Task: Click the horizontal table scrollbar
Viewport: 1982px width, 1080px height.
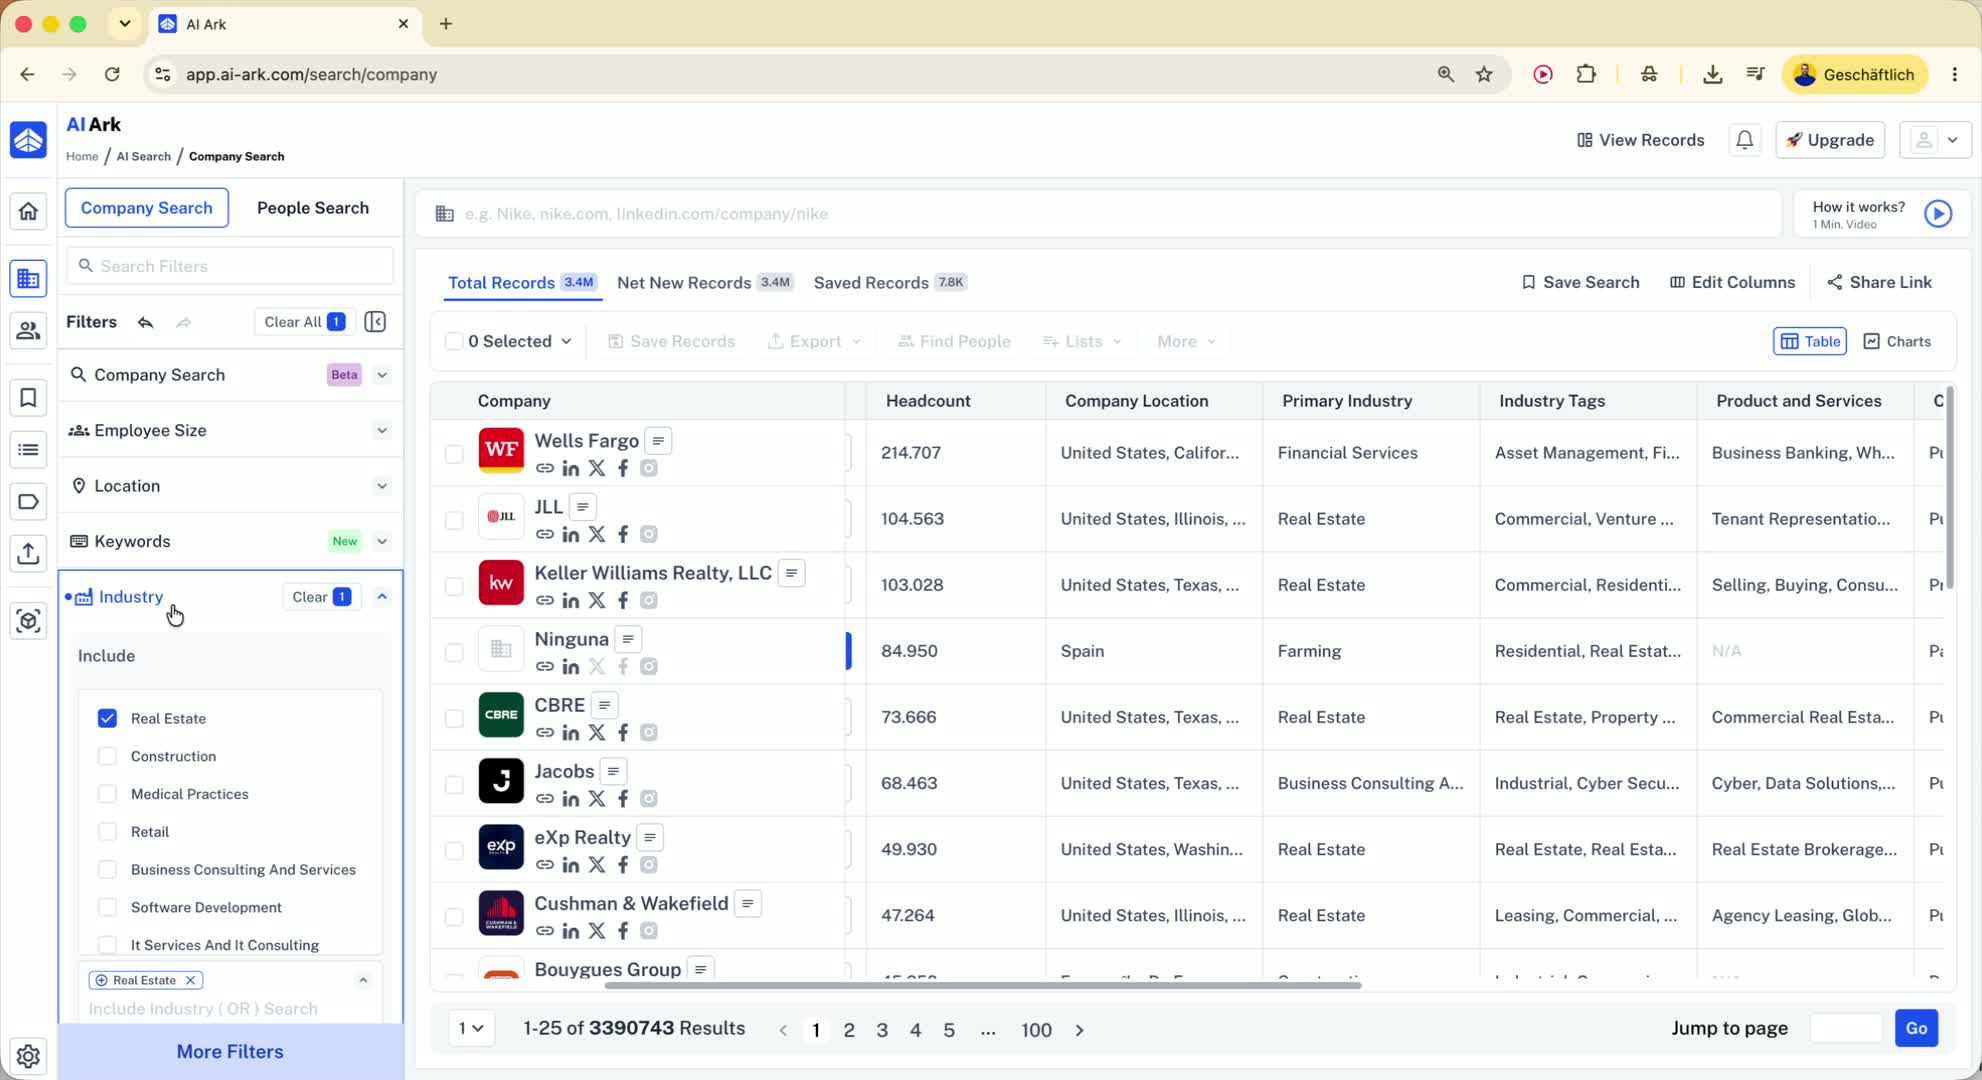Action: point(983,986)
